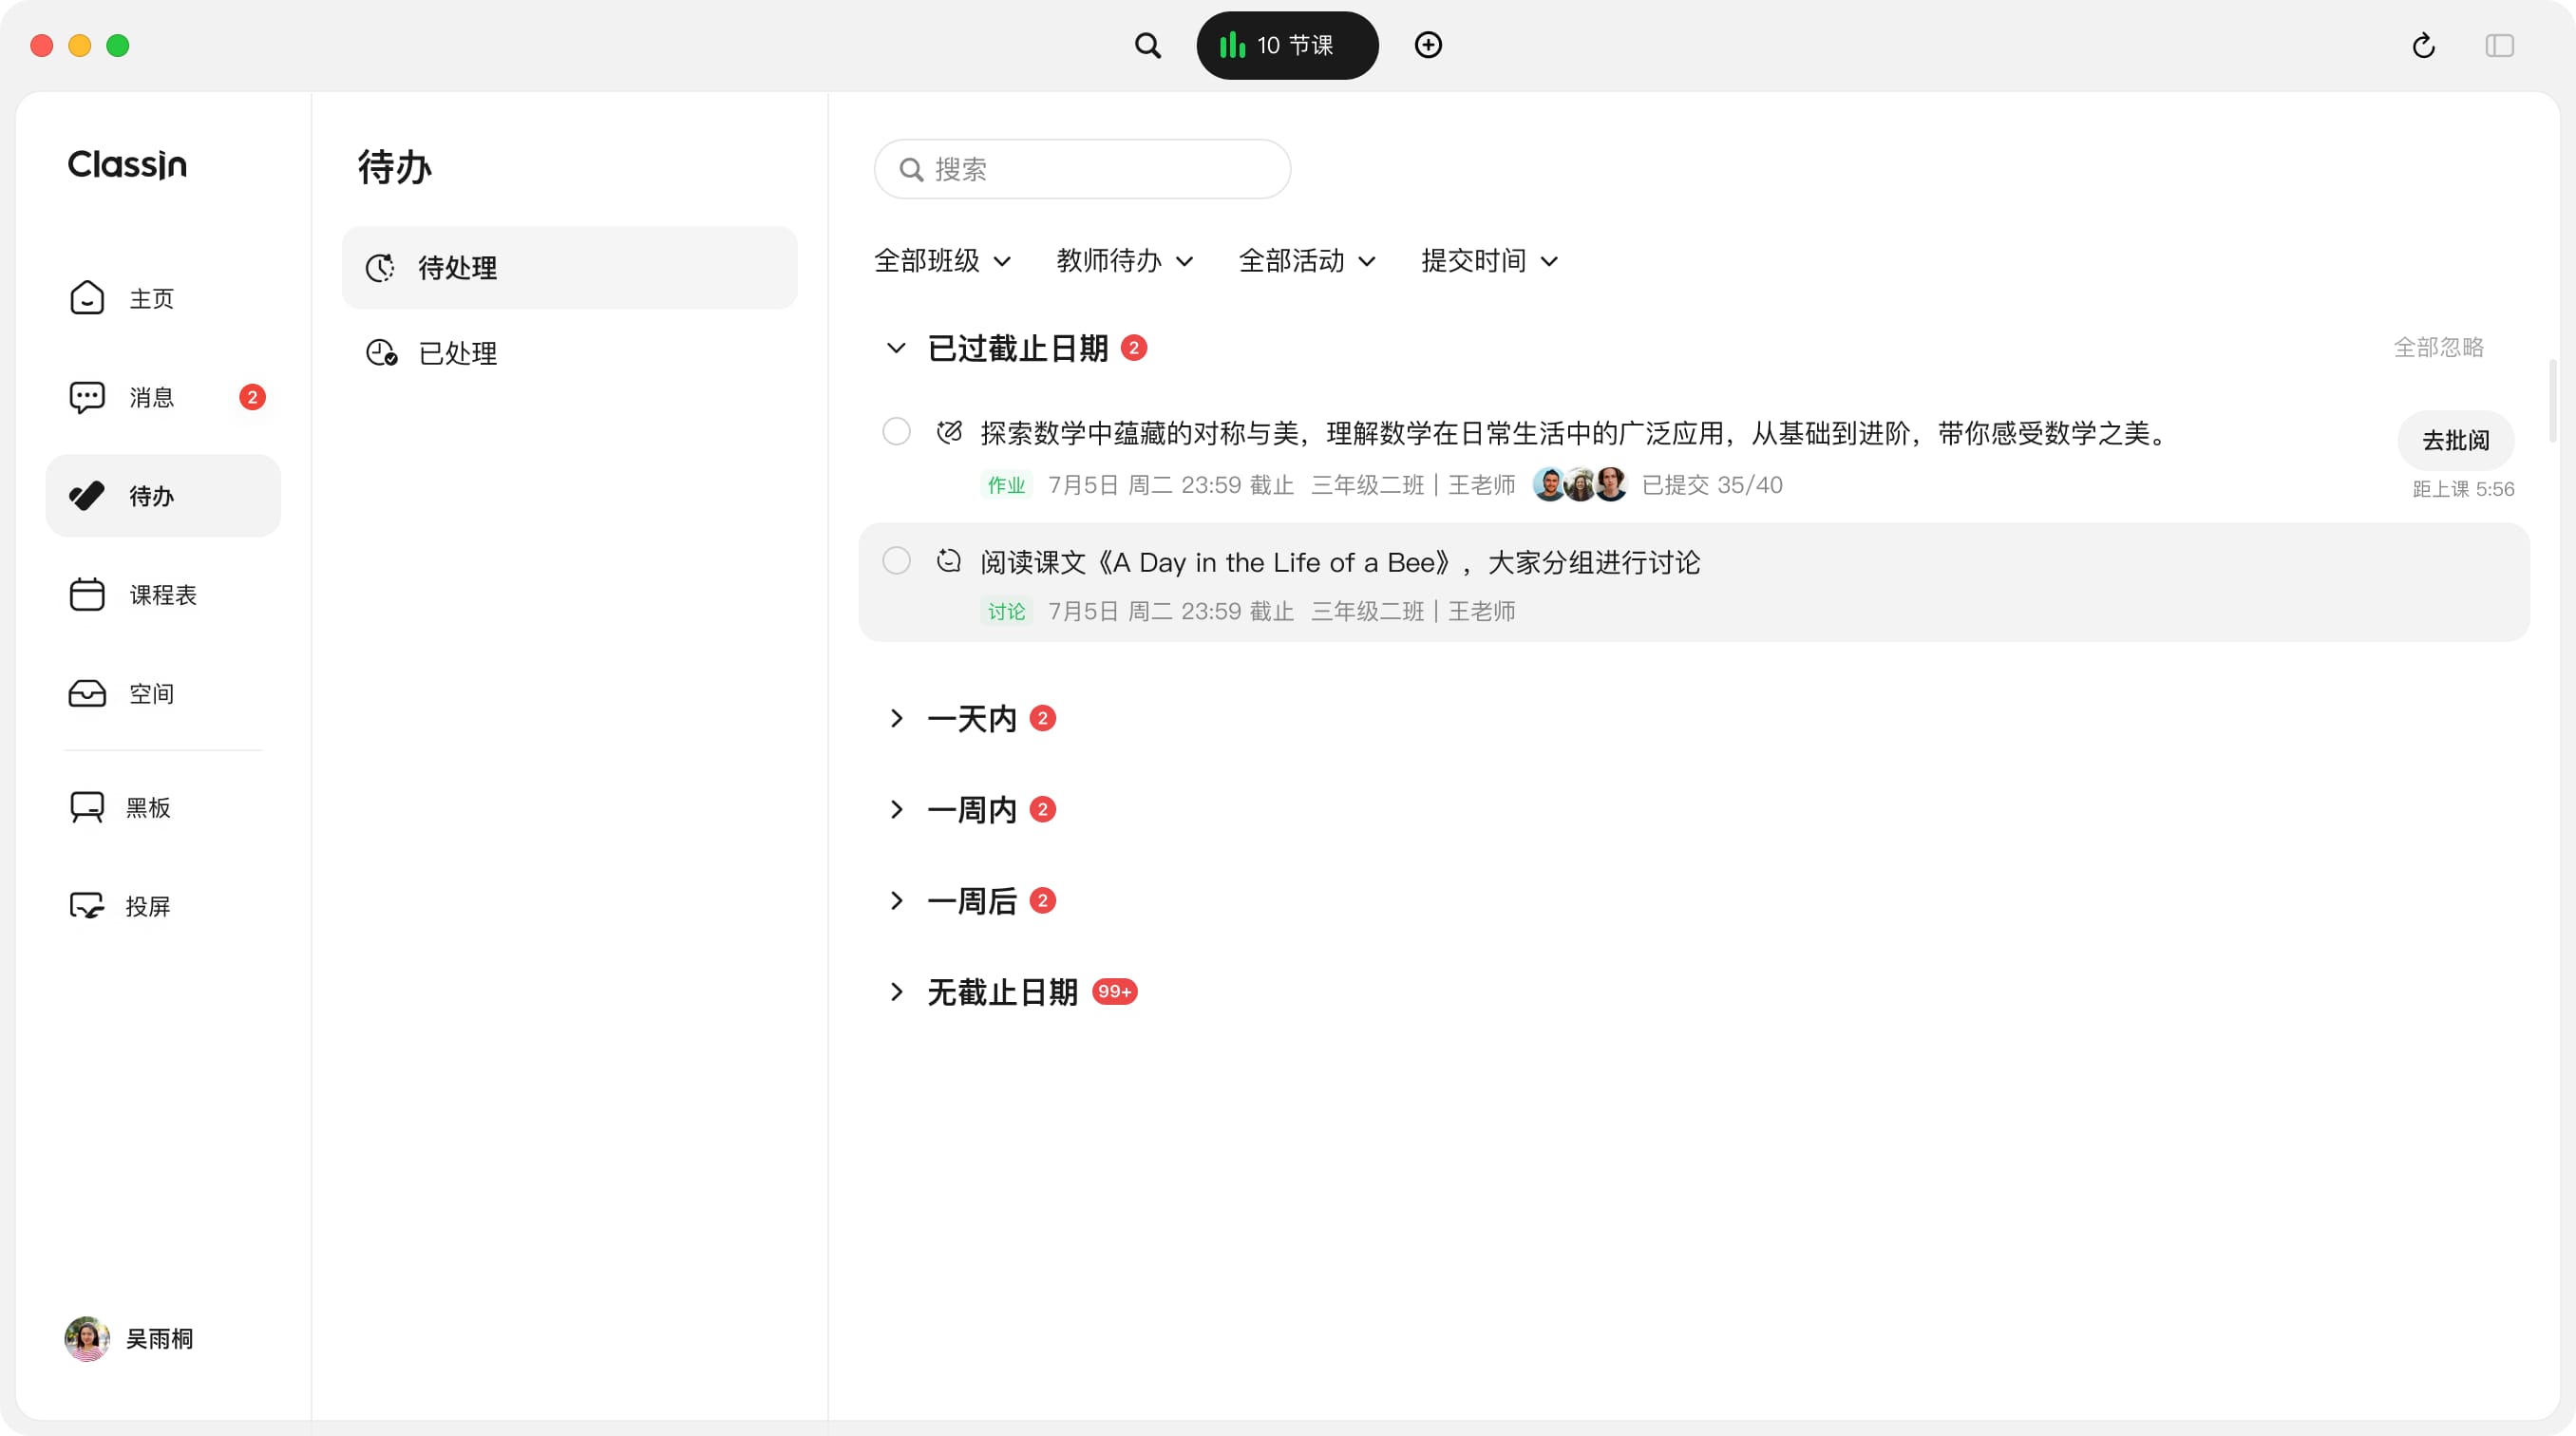2576x1436 pixels.
Task: Click the 已处理 clock-check icon
Action: pyautogui.click(x=381, y=353)
